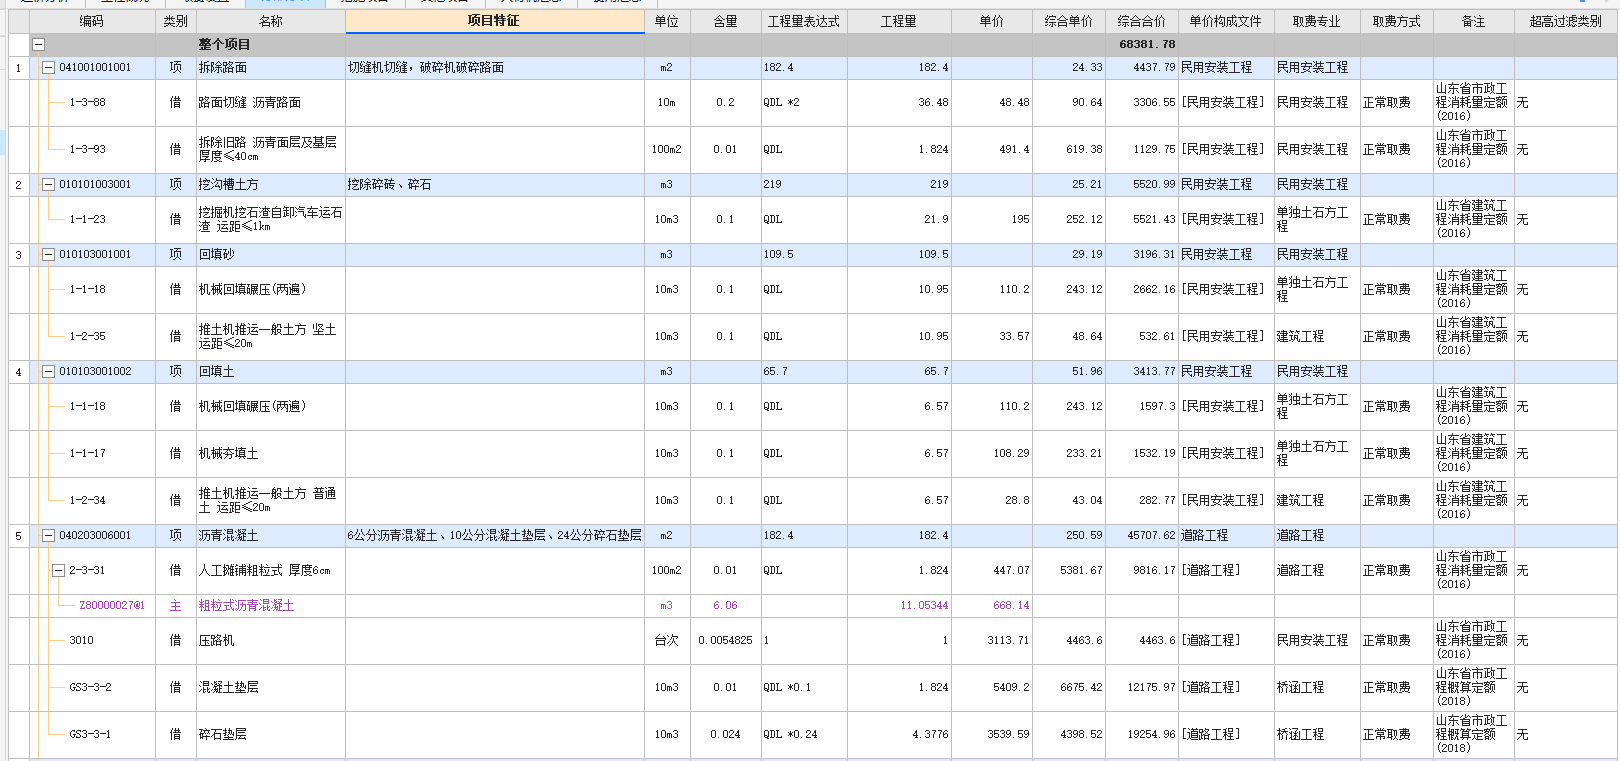Image resolution: width=1620 pixels, height=761 pixels.
Task: Click the 粗粒式沥青混凝土 material name
Action: tap(246, 605)
